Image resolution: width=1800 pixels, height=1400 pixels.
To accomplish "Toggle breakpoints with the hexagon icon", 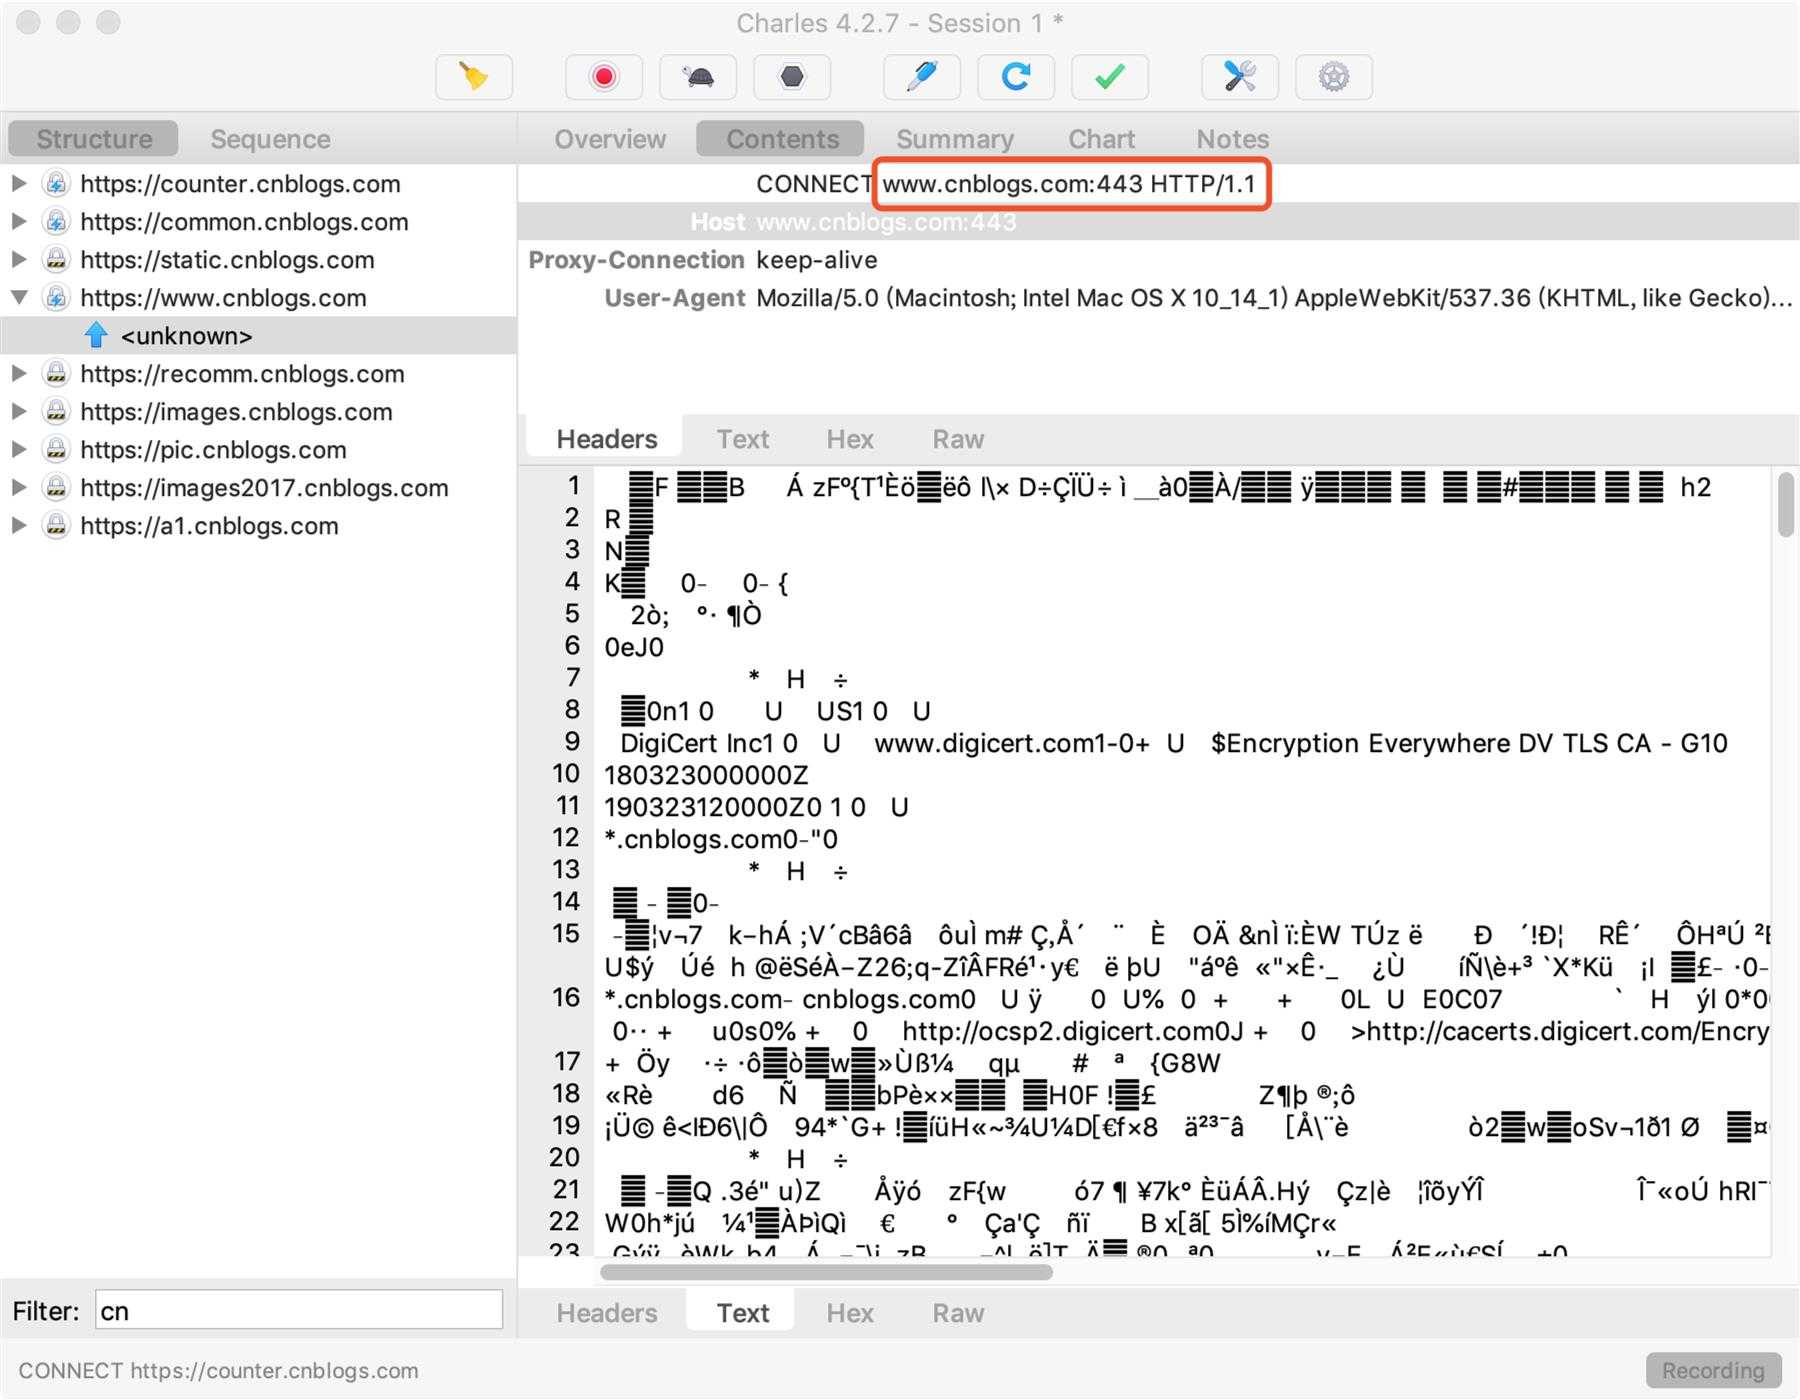I will coord(792,77).
